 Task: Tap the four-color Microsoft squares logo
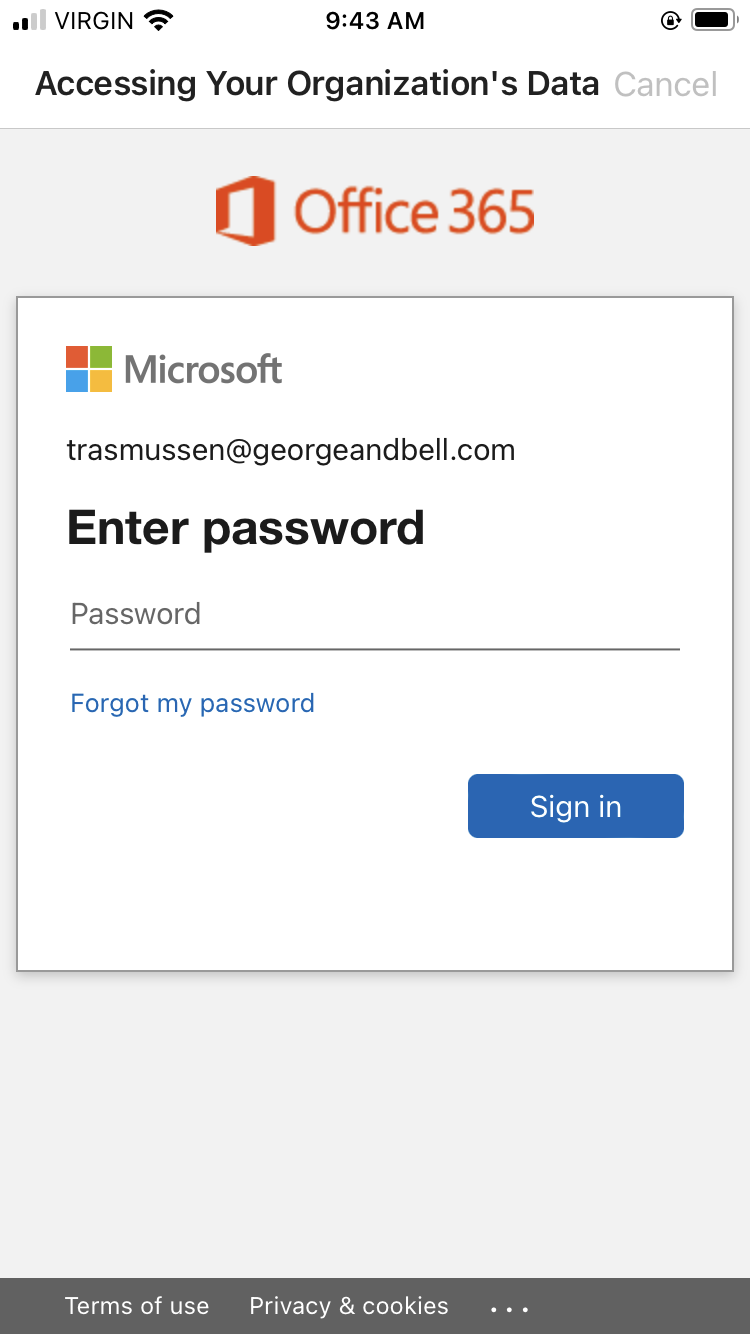[89, 369]
